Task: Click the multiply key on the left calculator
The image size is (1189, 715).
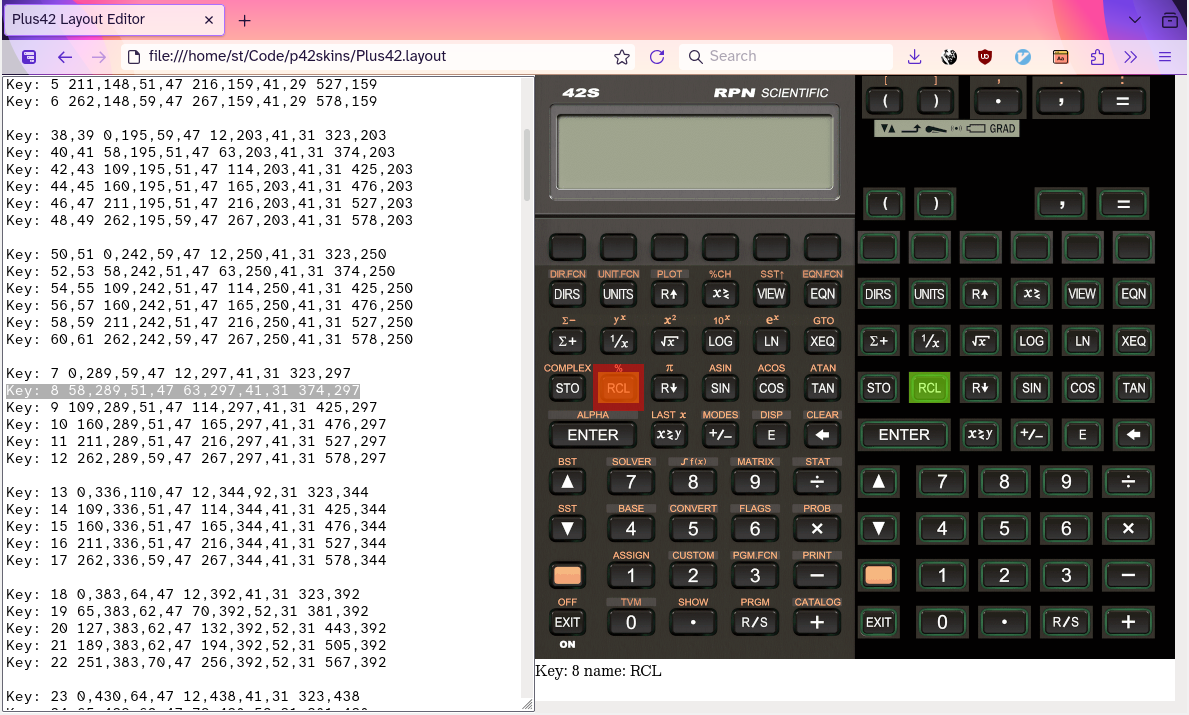Action: pos(817,529)
